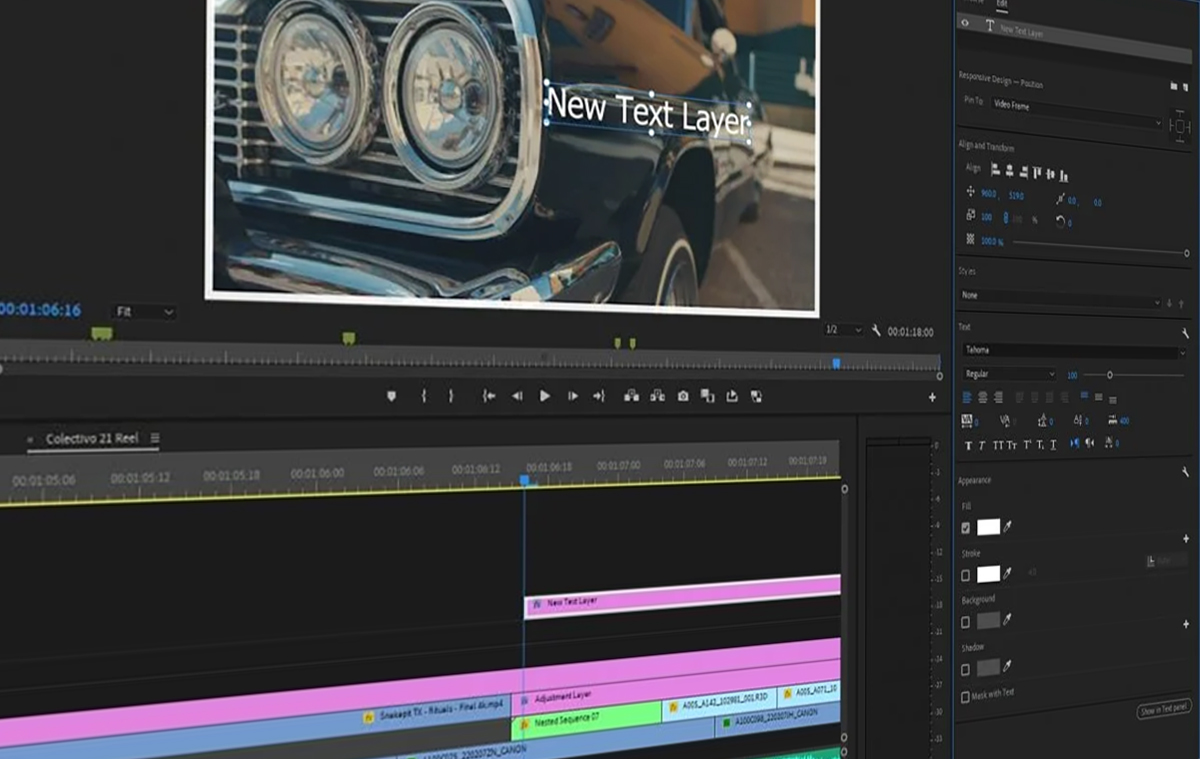Toggle Faux Bold text style
The height and width of the screenshot is (759, 1200).
pyautogui.click(x=968, y=445)
